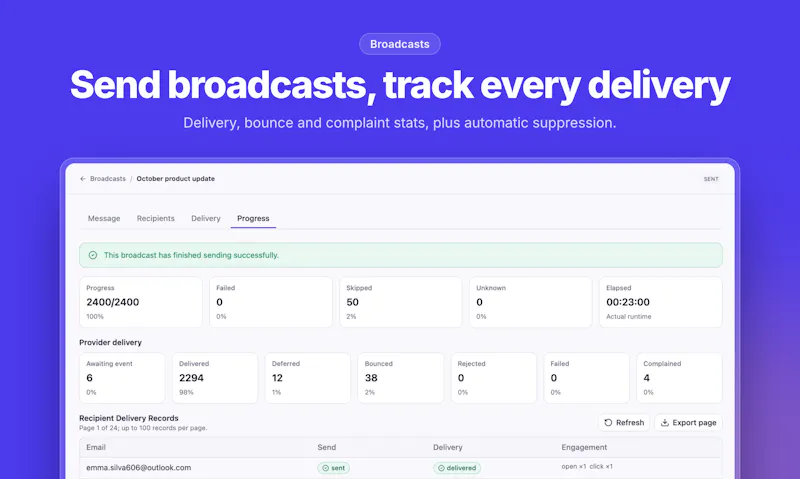
Task: Click the delivered badge check icon
Action: (441, 468)
